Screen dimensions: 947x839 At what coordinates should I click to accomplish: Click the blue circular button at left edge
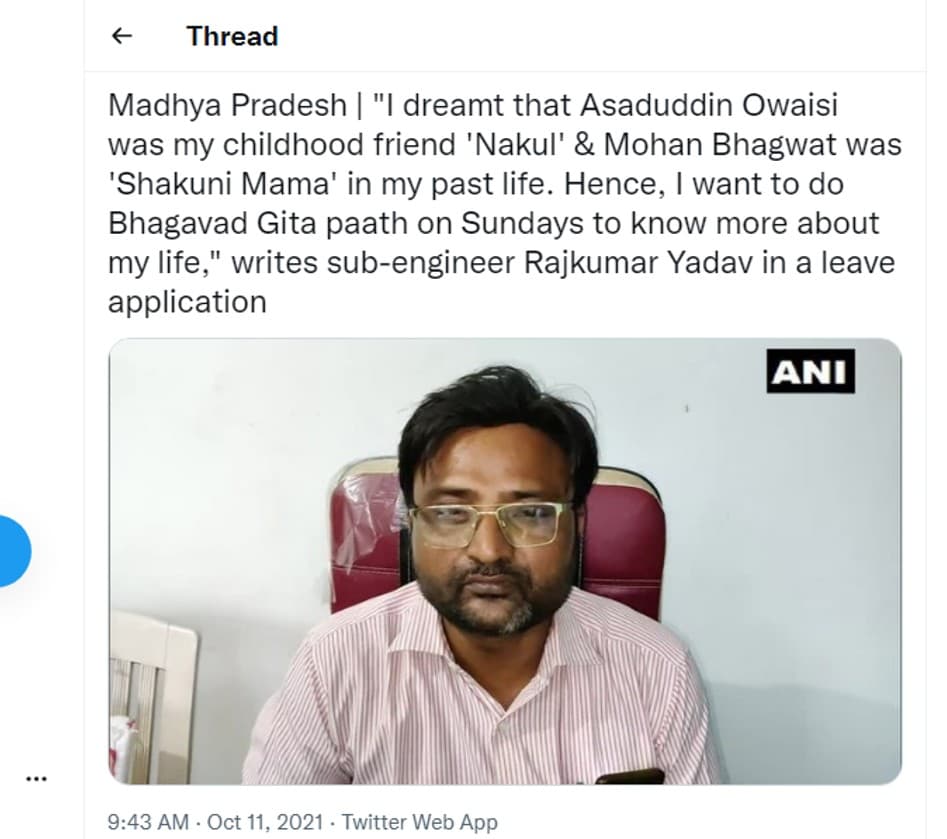click(12, 550)
